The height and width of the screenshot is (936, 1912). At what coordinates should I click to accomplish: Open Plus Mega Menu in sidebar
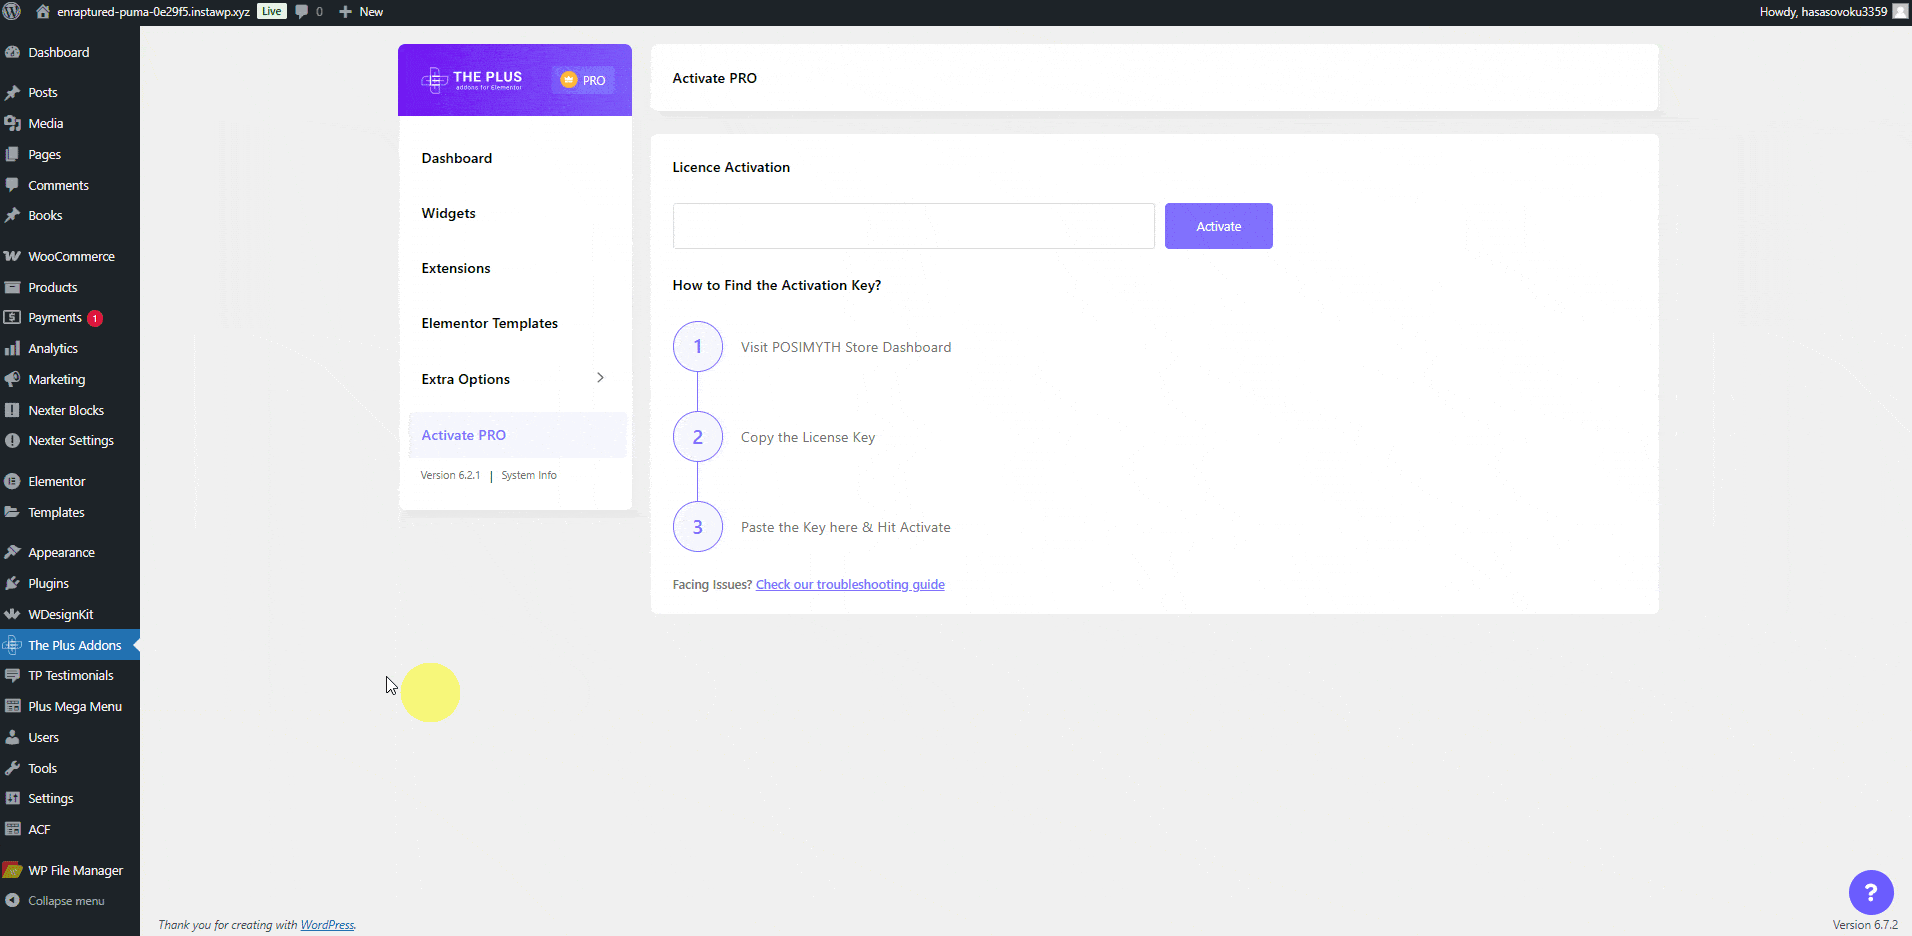tap(70, 707)
